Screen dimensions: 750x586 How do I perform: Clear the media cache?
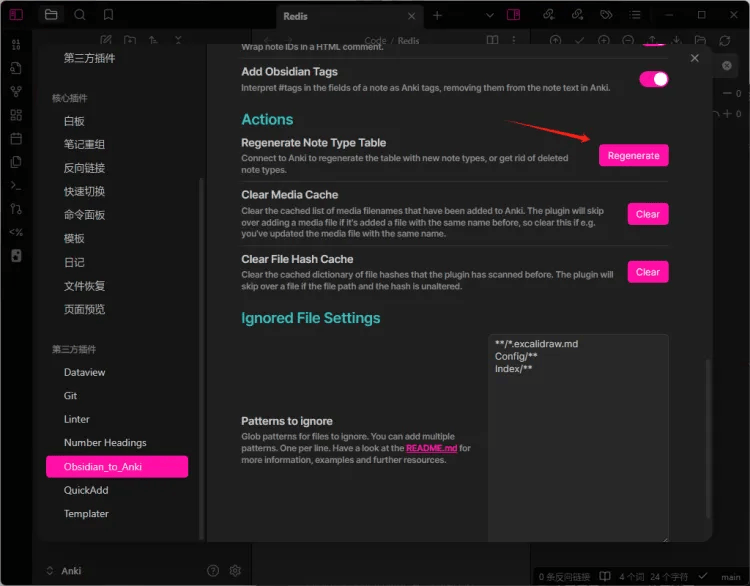(648, 214)
